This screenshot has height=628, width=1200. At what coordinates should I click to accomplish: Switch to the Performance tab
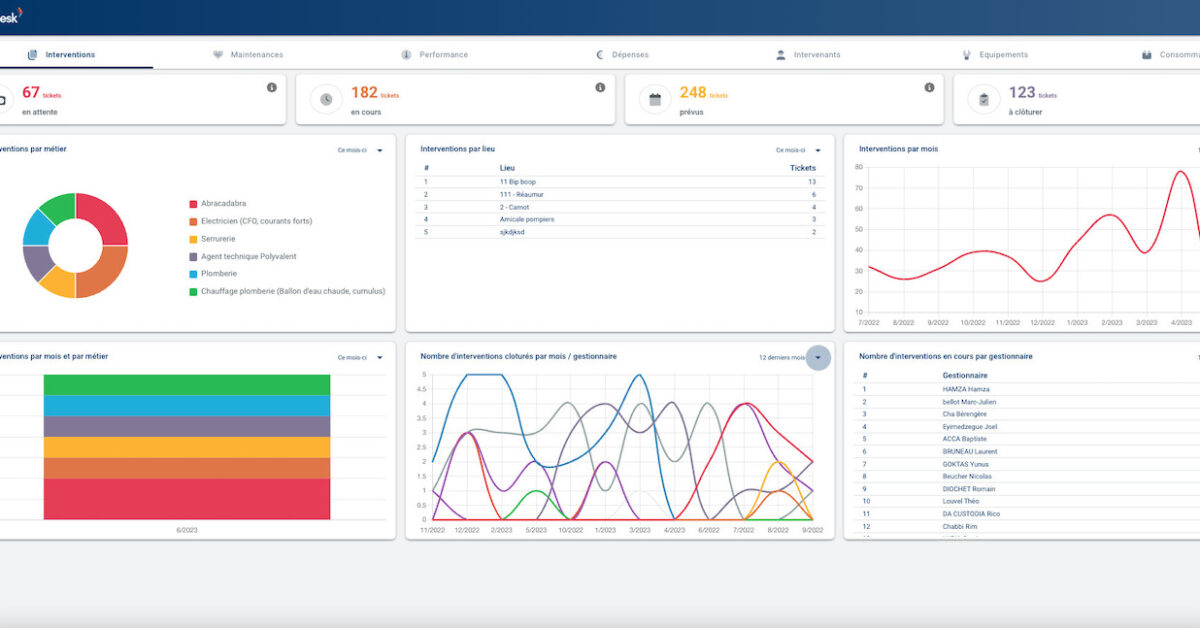pyautogui.click(x=443, y=55)
